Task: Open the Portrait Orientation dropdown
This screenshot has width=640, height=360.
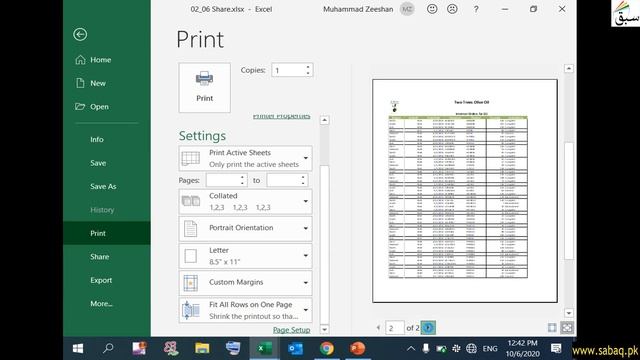Action: click(x=245, y=229)
